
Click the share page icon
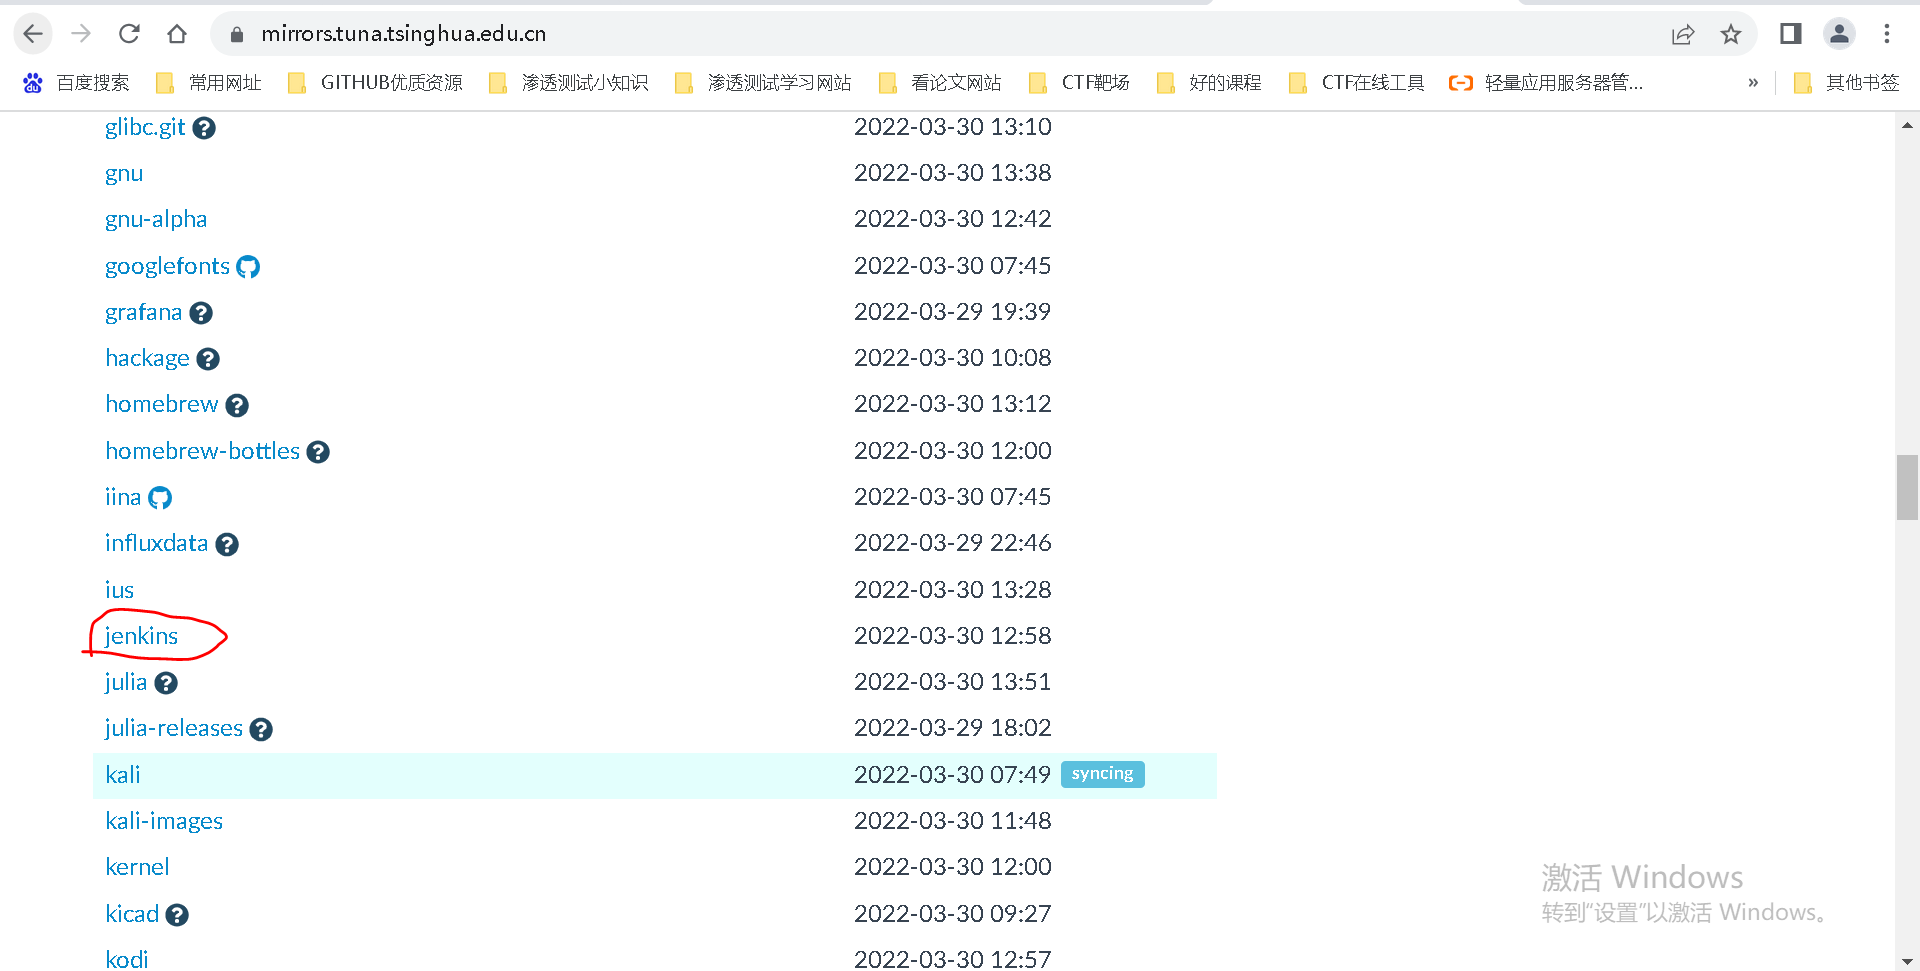click(x=1683, y=34)
